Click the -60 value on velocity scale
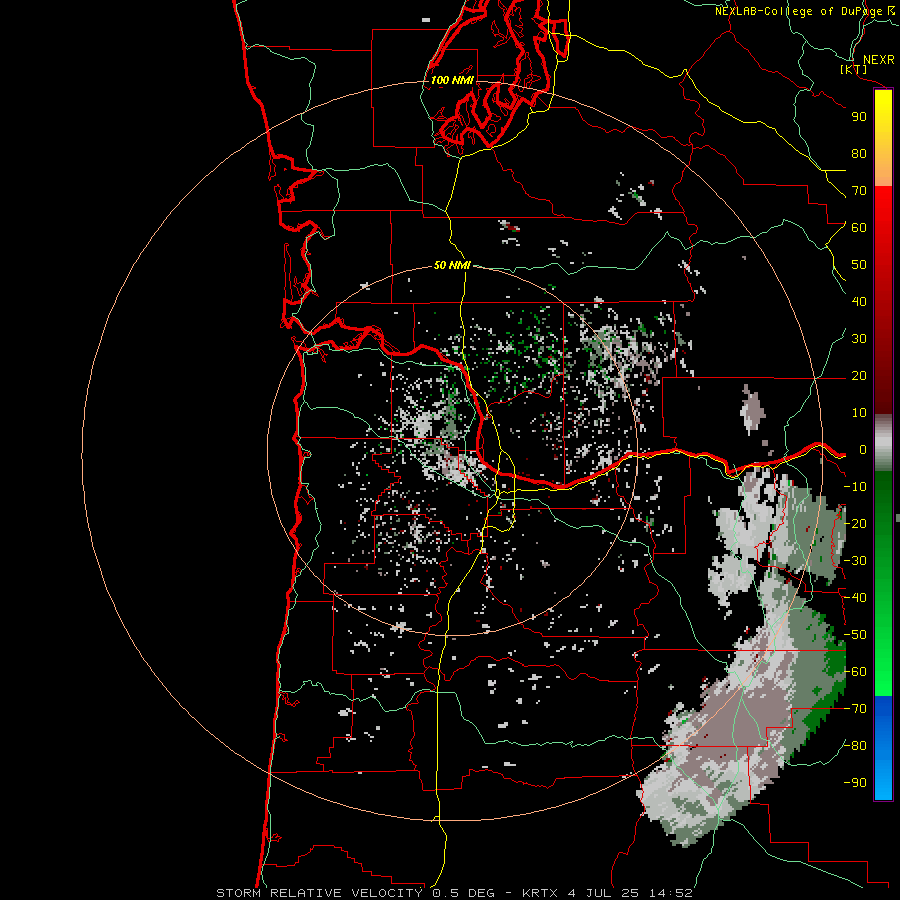900x900 pixels. (855, 672)
